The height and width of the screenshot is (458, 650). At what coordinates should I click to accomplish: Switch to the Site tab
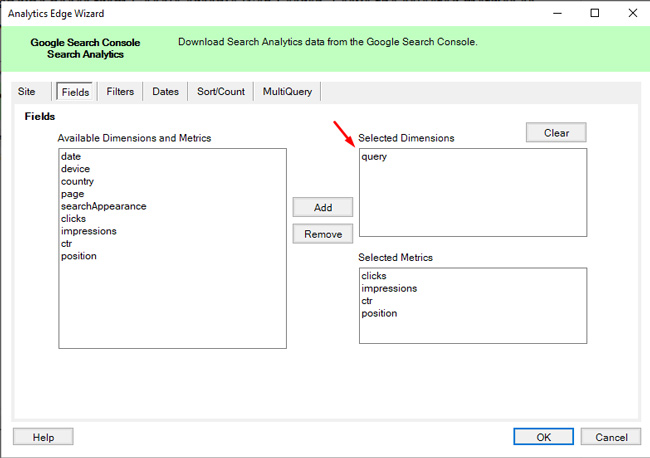27,92
